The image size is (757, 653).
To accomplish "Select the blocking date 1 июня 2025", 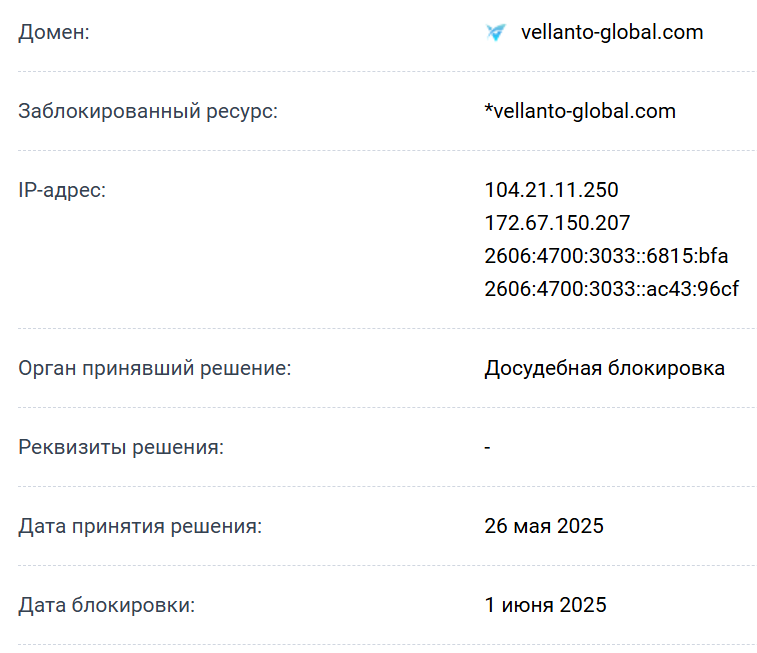I will (x=545, y=605).
